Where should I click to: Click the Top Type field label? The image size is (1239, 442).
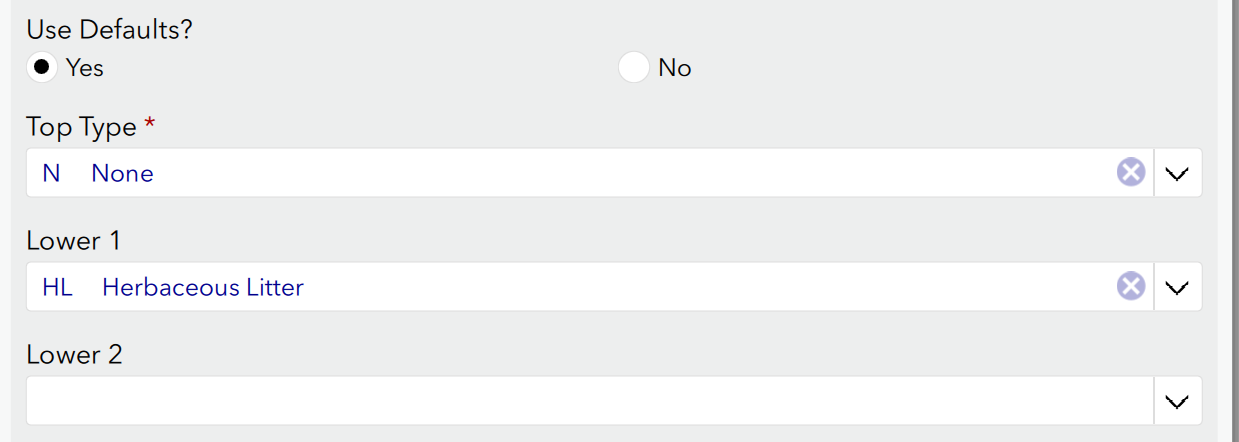(x=81, y=128)
